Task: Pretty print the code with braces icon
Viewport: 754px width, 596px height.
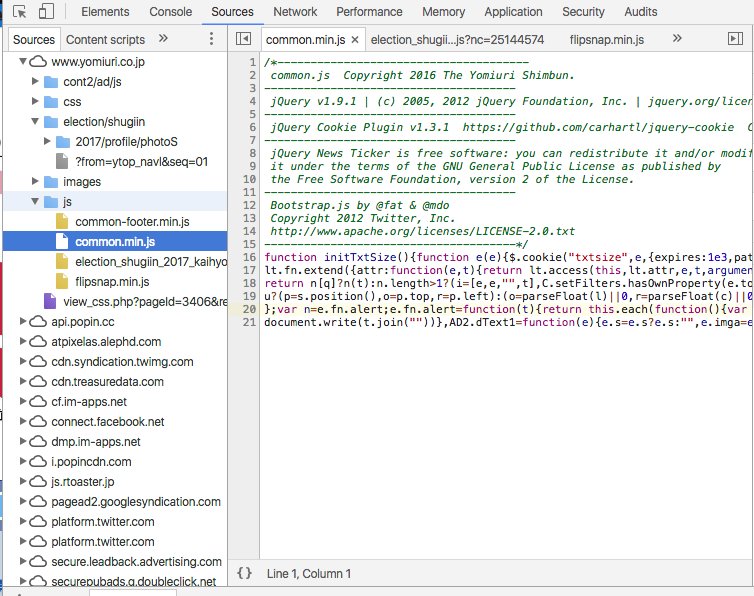Action: coord(244,573)
